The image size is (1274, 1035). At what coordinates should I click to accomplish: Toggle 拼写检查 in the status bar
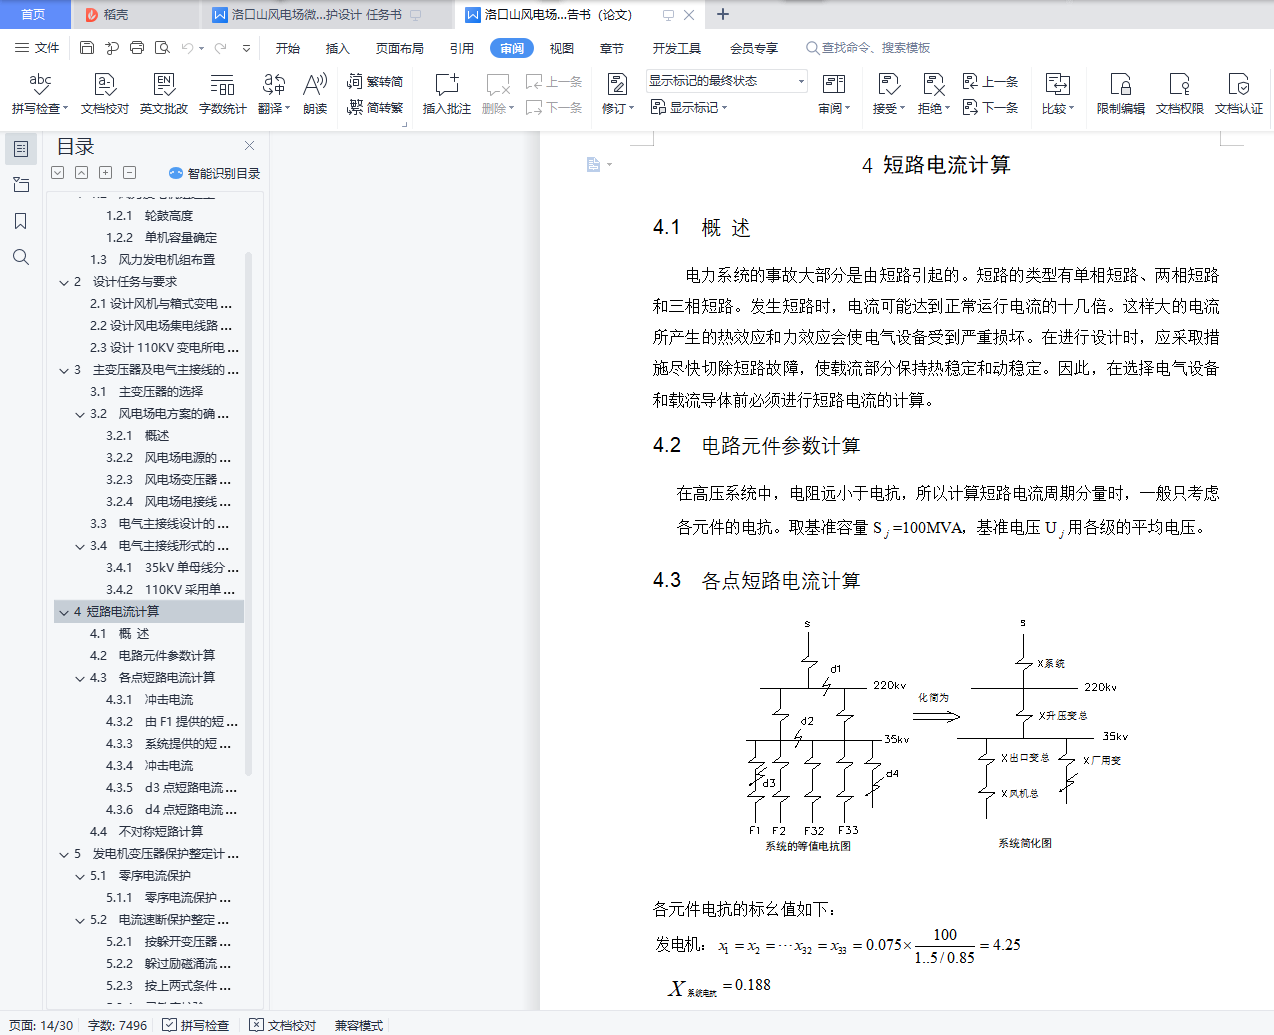point(196,1025)
